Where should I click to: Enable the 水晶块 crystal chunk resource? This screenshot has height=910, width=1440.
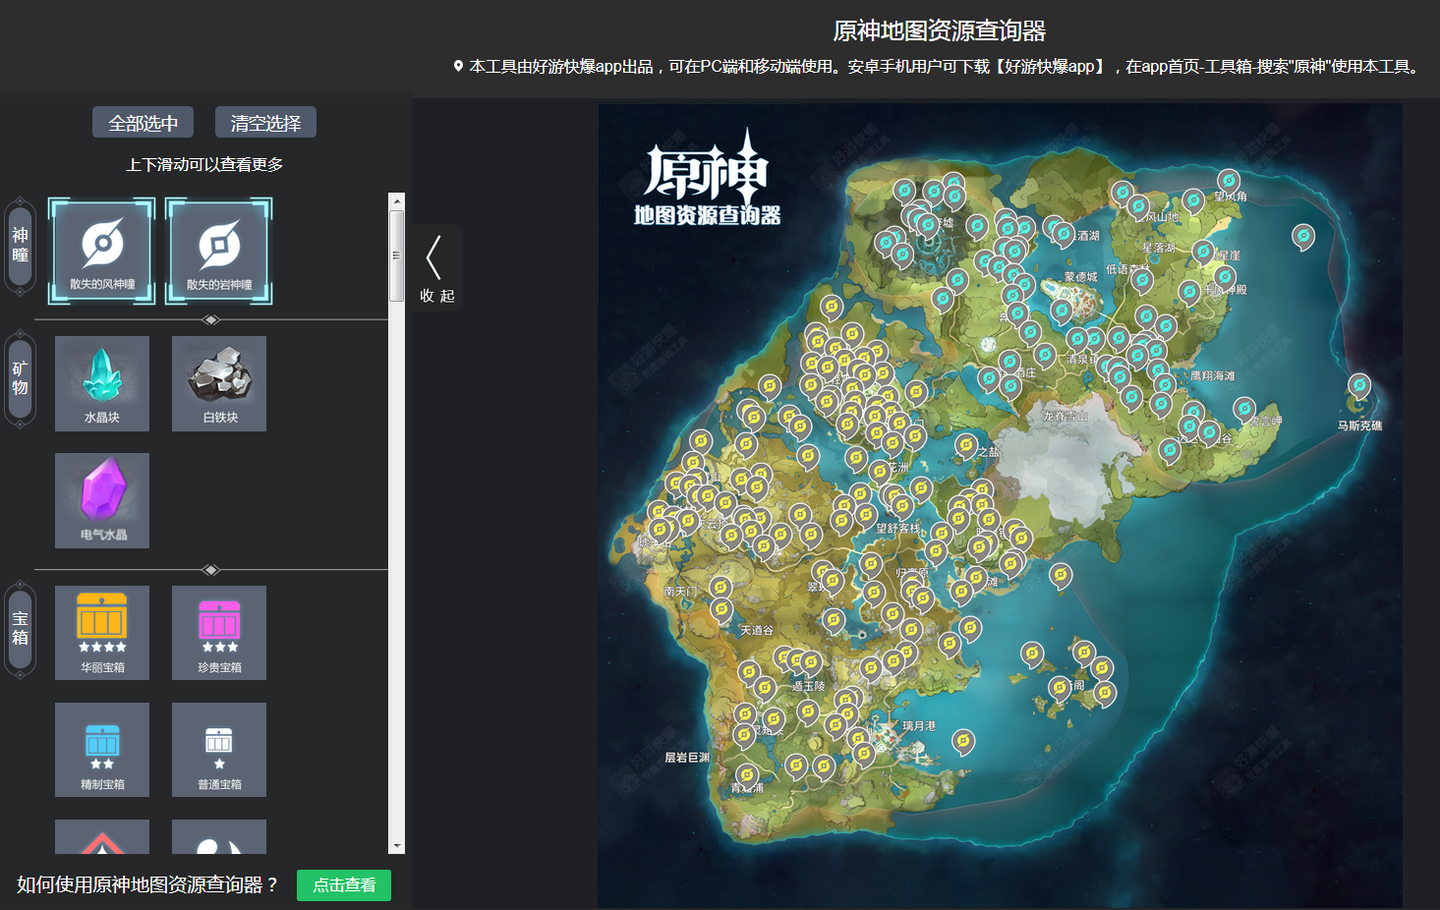(102, 384)
